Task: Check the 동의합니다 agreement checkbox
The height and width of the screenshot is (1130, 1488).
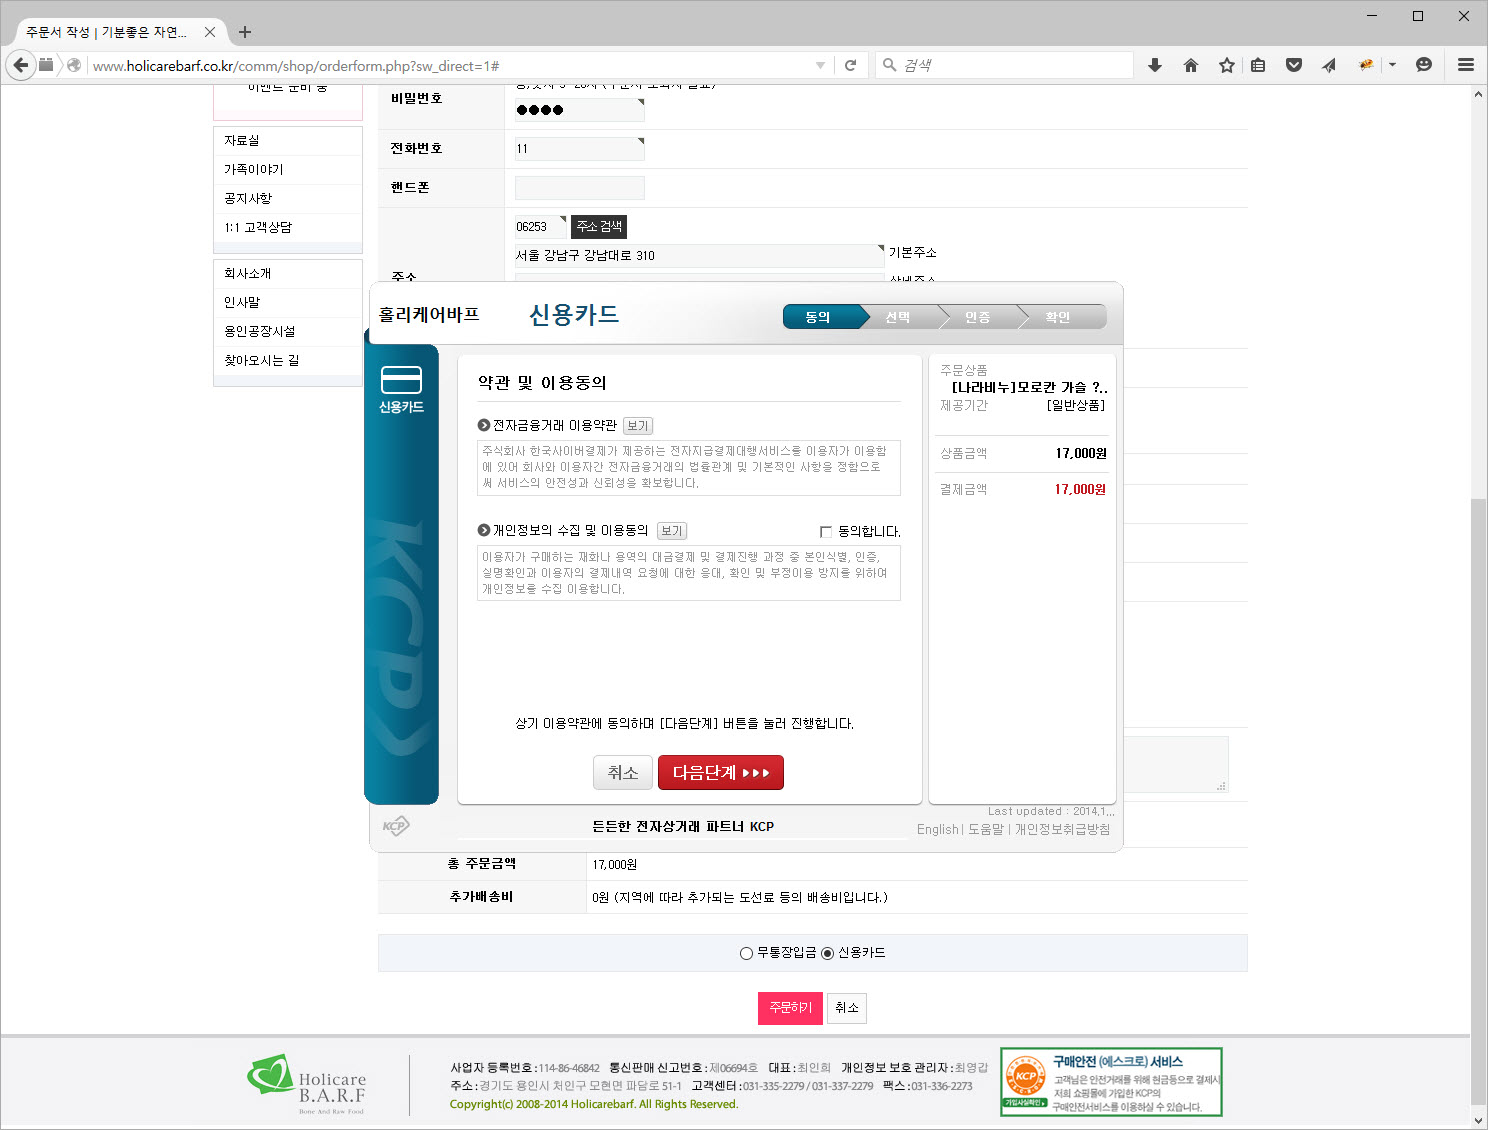Action: (x=825, y=532)
